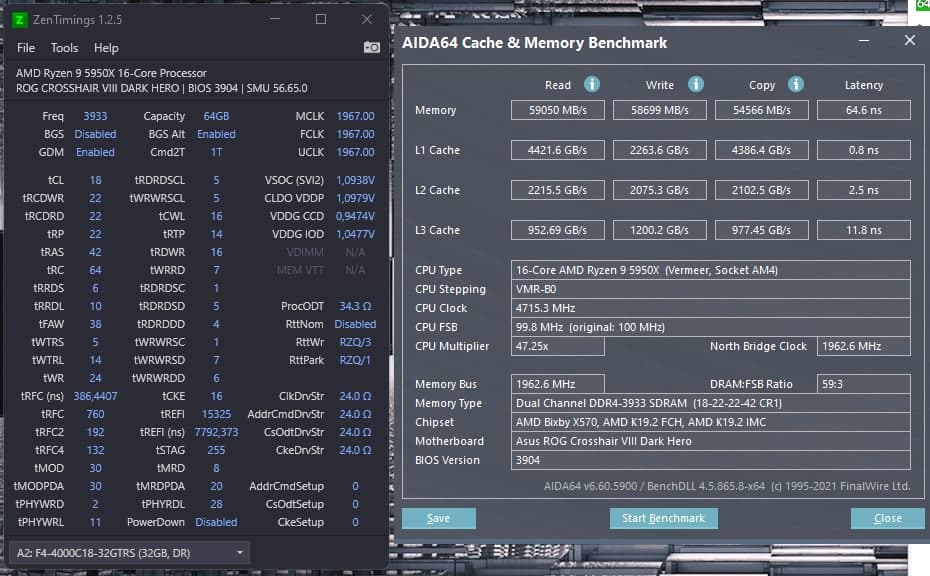Click the Memory Latency 64.6 ns field
This screenshot has width=930, height=576.
(864, 110)
